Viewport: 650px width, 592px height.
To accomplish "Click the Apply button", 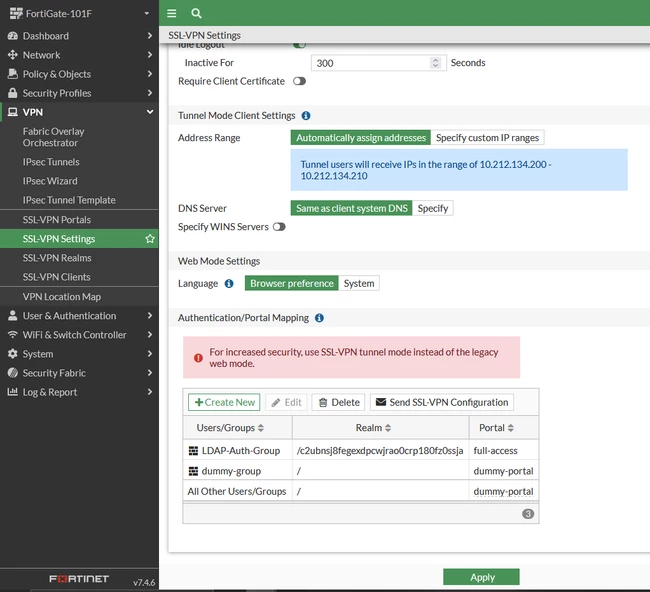I will (481, 577).
